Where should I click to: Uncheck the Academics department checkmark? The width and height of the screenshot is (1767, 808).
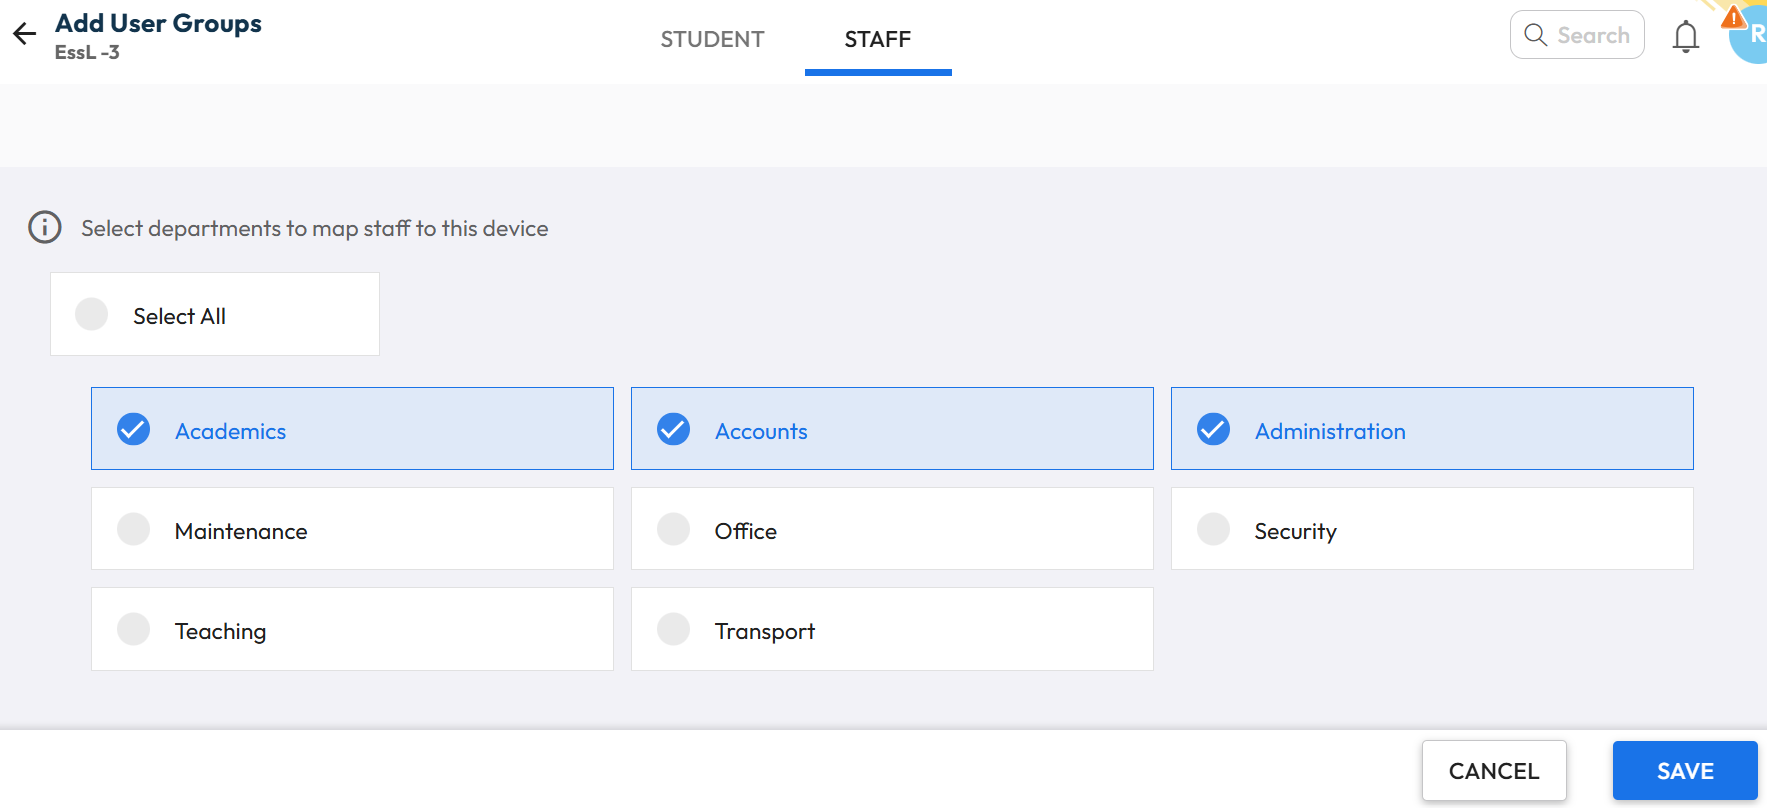tap(134, 429)
